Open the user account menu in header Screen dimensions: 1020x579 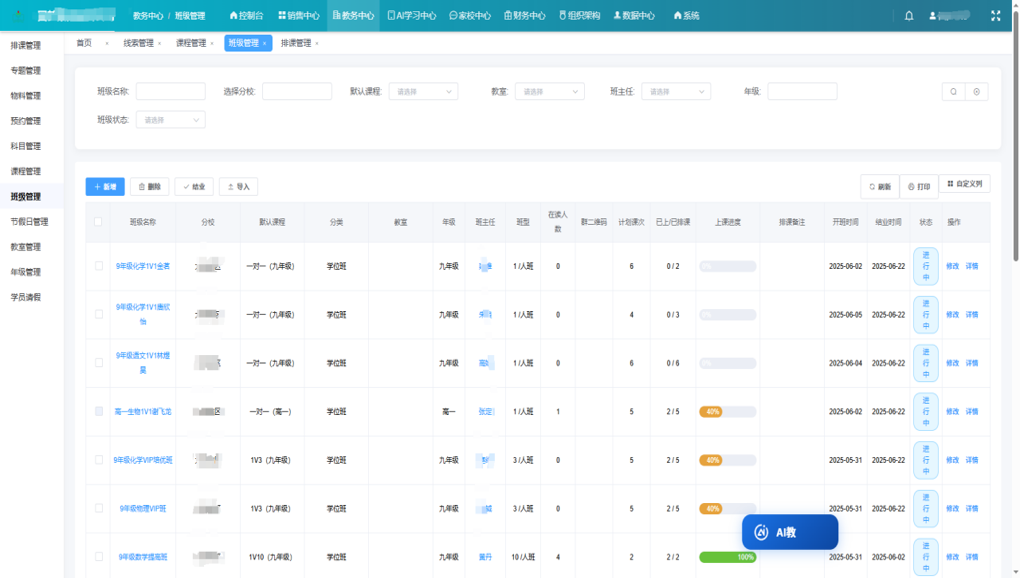(950, 16)
